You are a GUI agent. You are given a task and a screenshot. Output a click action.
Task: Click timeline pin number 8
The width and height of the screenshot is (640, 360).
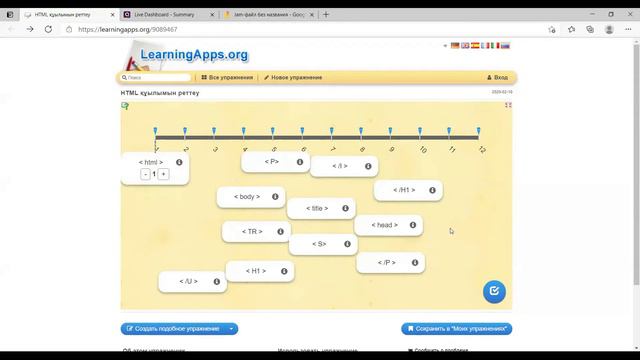[x=361, y=131]
